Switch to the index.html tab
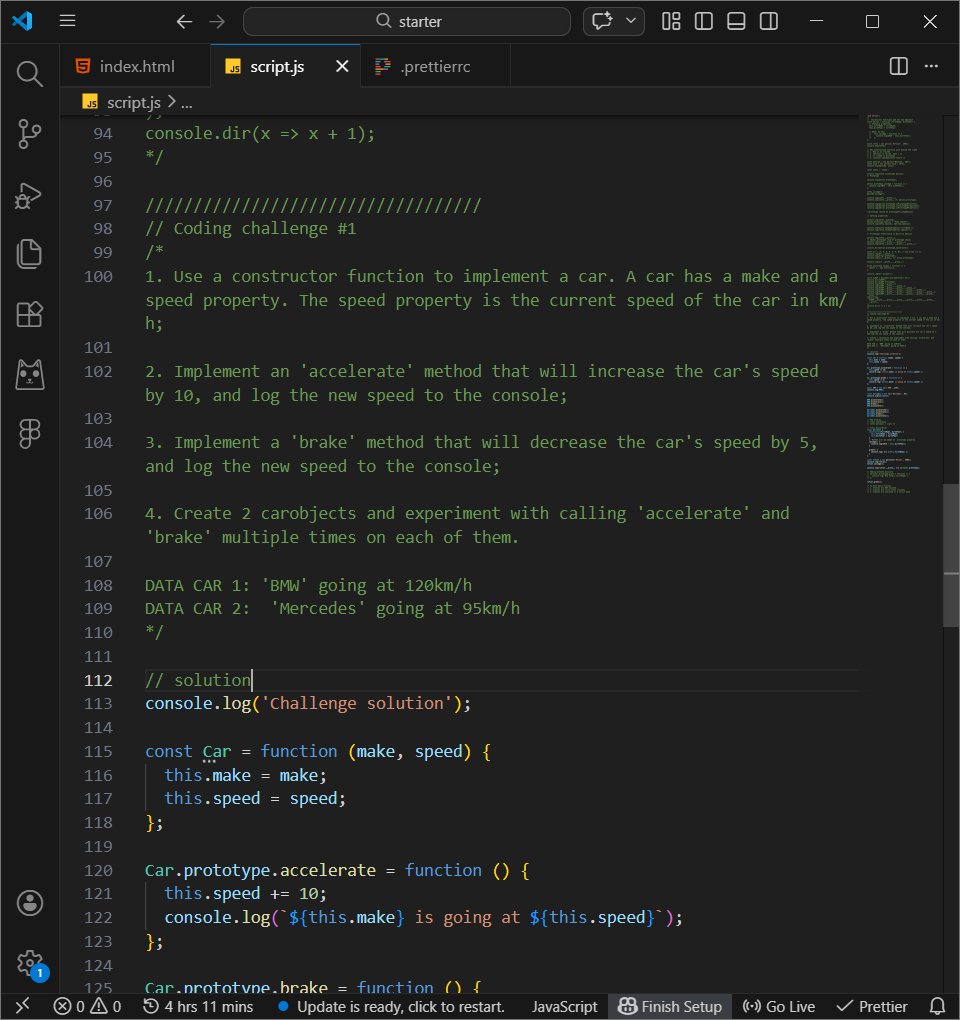This screenshot has height=1020, width=960. (x=136, y=67)
